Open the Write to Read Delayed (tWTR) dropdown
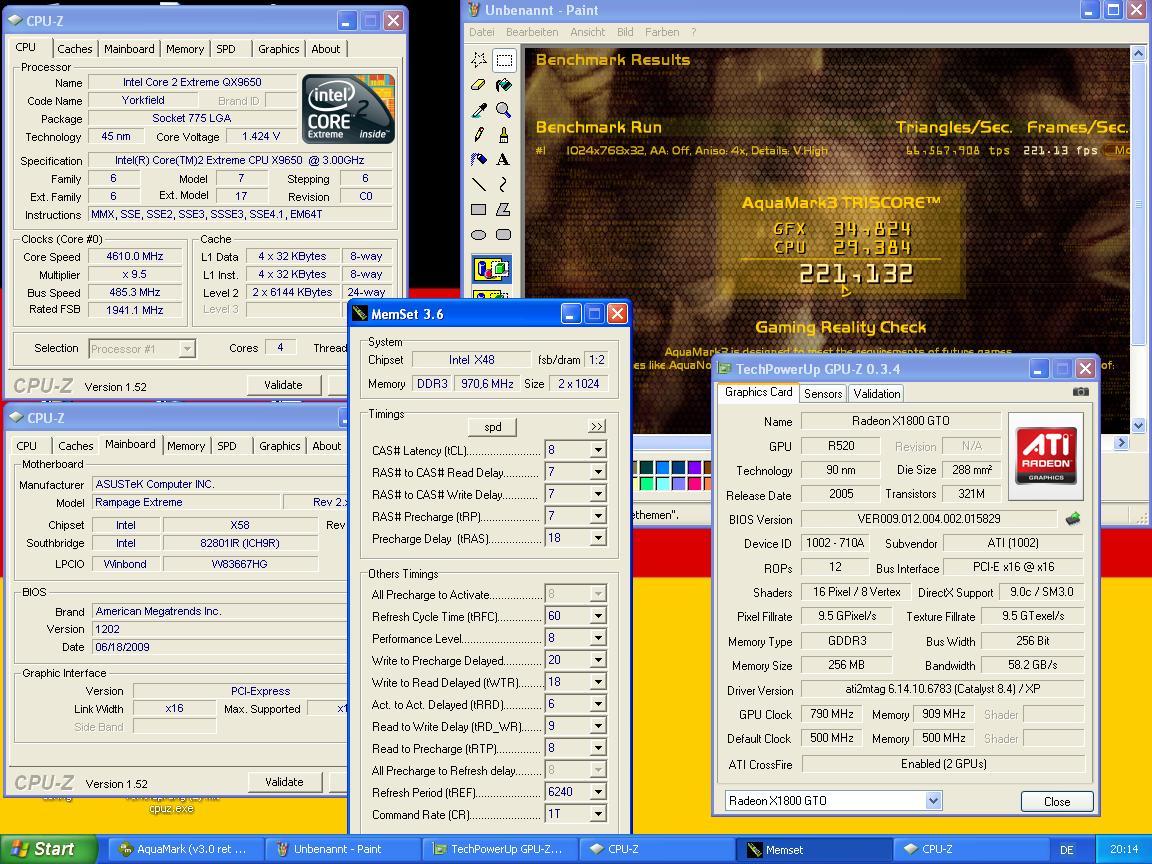Image resolution: width=1152 pixels, height=864 pixels. click(x=598, y=682)
